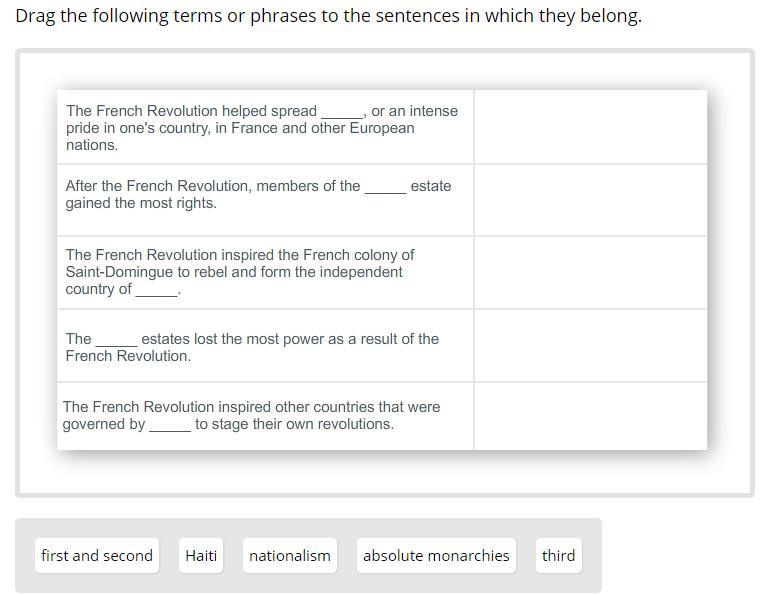The image size is (775, 595).
Task: Click the "Drag the following terms" instruction text
Action: [328, 16]
